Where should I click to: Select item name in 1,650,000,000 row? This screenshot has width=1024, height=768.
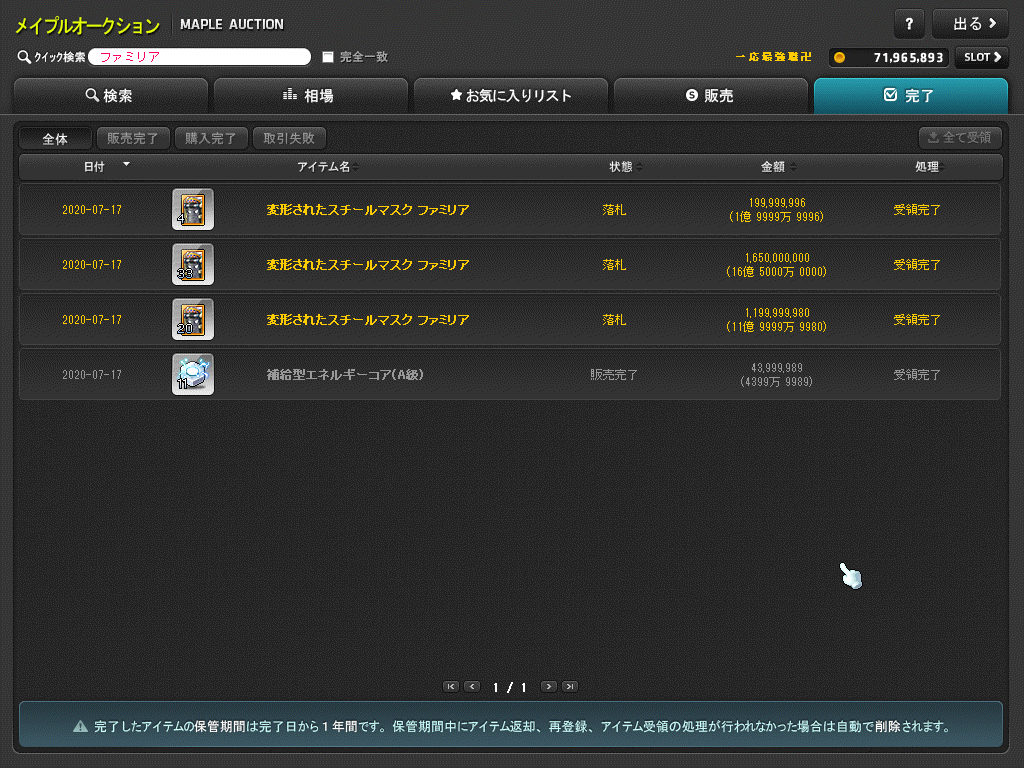point(368,264)
